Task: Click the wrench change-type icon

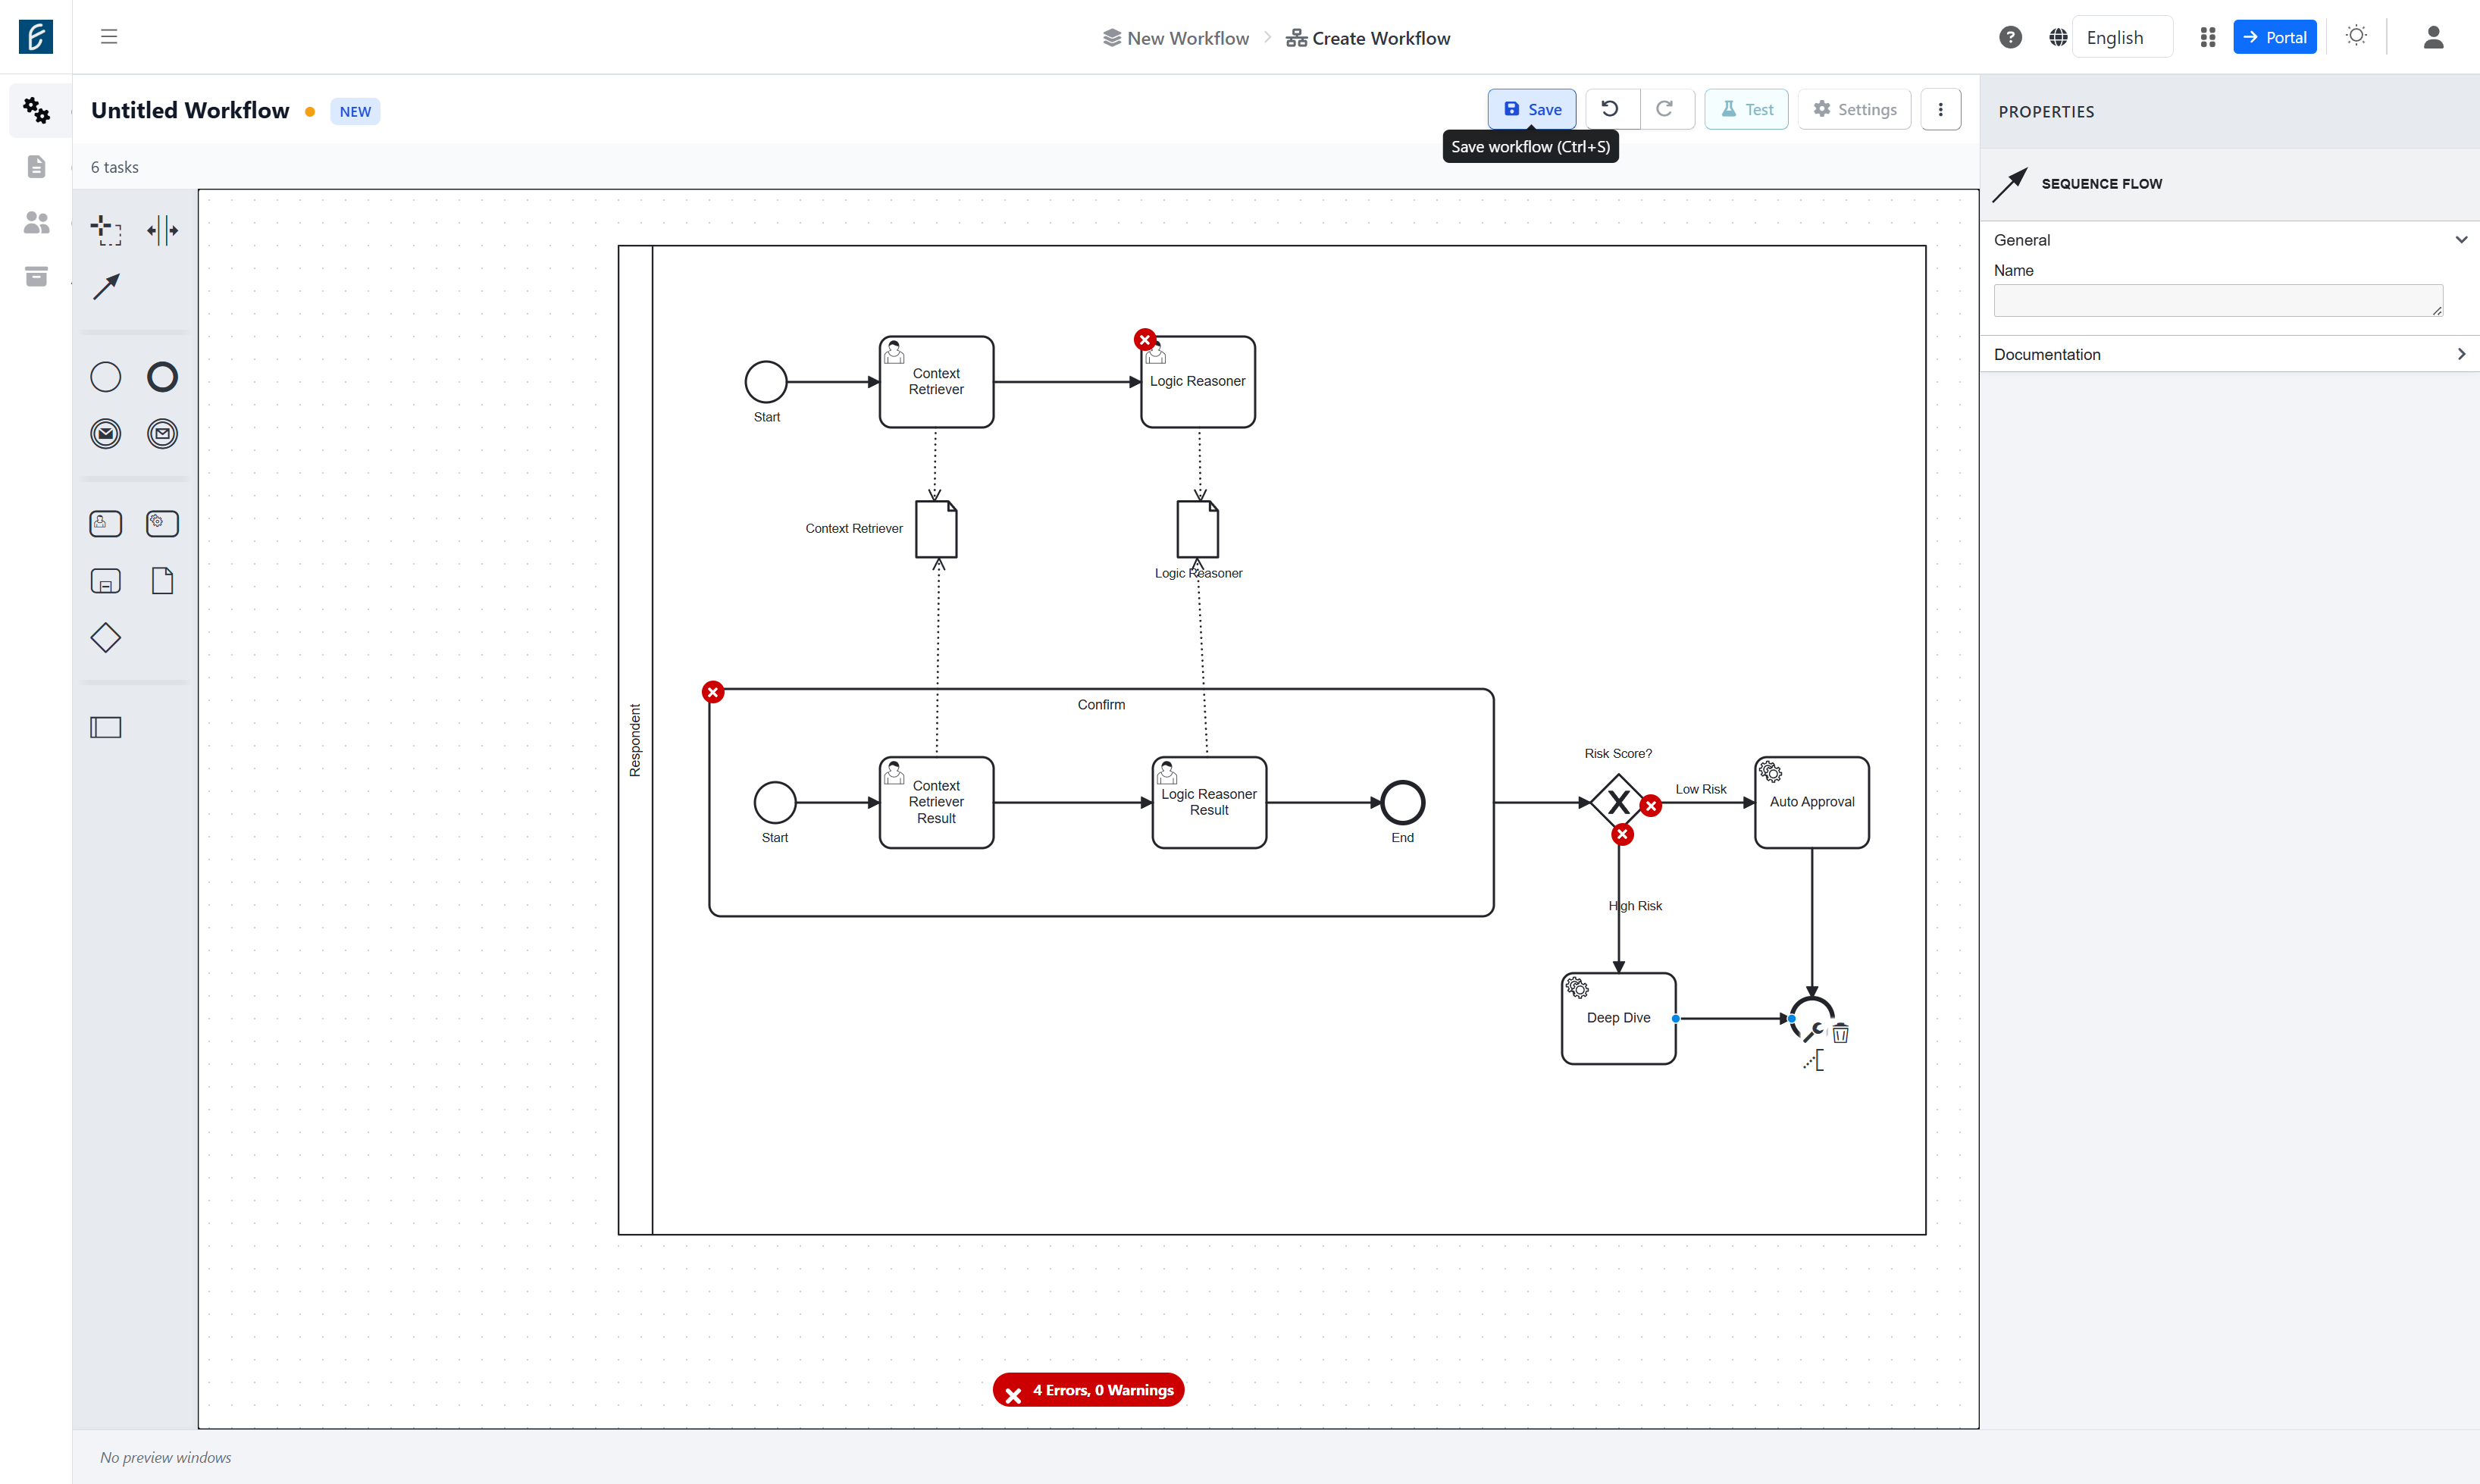Action: pos(1813,1032)
